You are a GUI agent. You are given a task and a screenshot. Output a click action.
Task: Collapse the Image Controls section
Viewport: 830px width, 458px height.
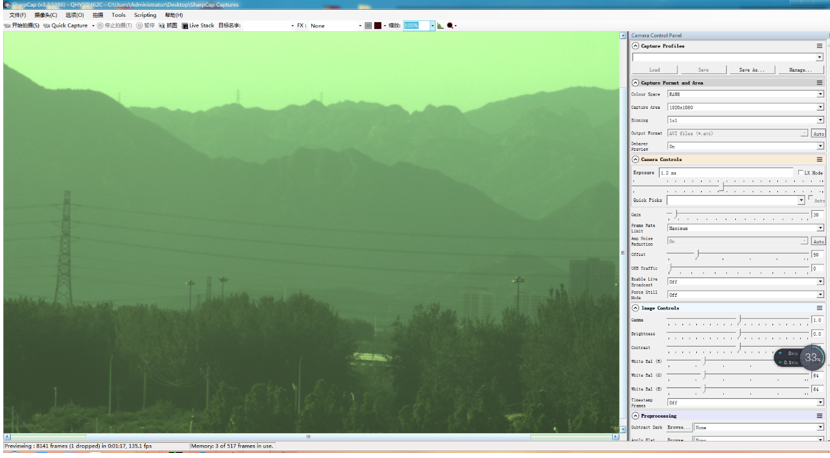636,308
